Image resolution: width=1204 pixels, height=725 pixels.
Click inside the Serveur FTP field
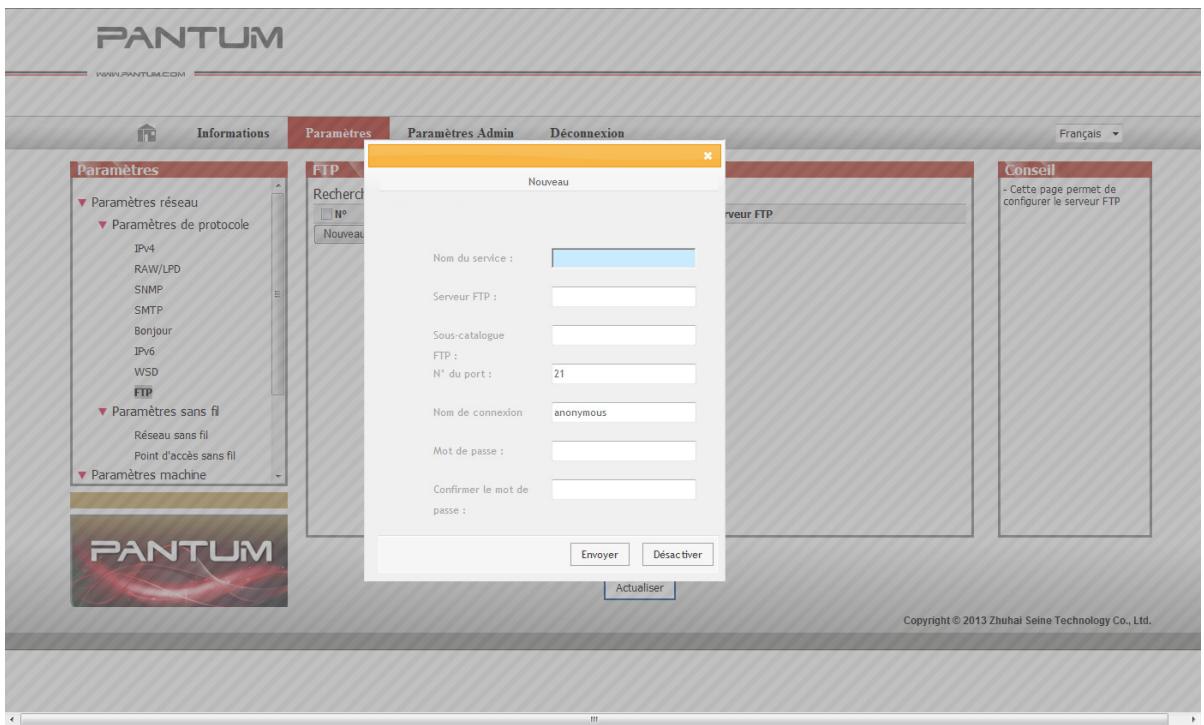621,296
